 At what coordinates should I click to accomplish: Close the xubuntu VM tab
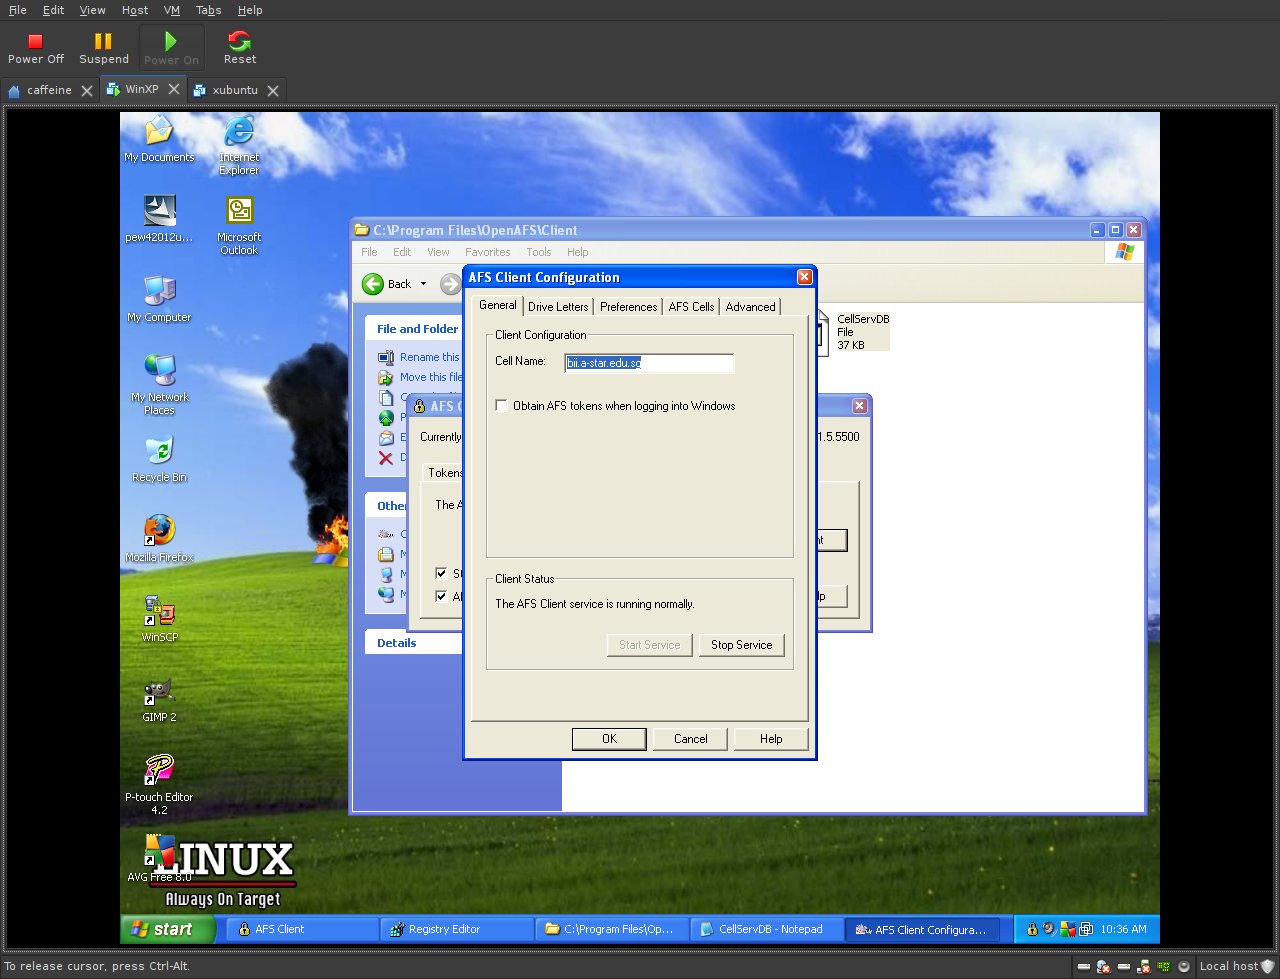[x=272, y=90]
